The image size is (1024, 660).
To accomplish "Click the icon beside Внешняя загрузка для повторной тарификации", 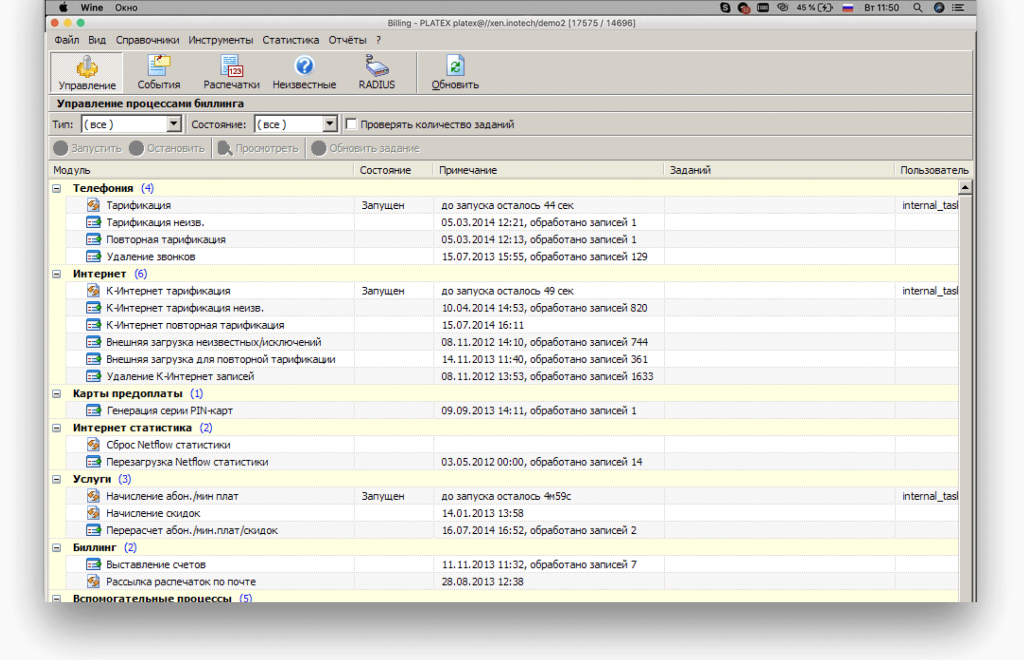I will tap(93, 359).
